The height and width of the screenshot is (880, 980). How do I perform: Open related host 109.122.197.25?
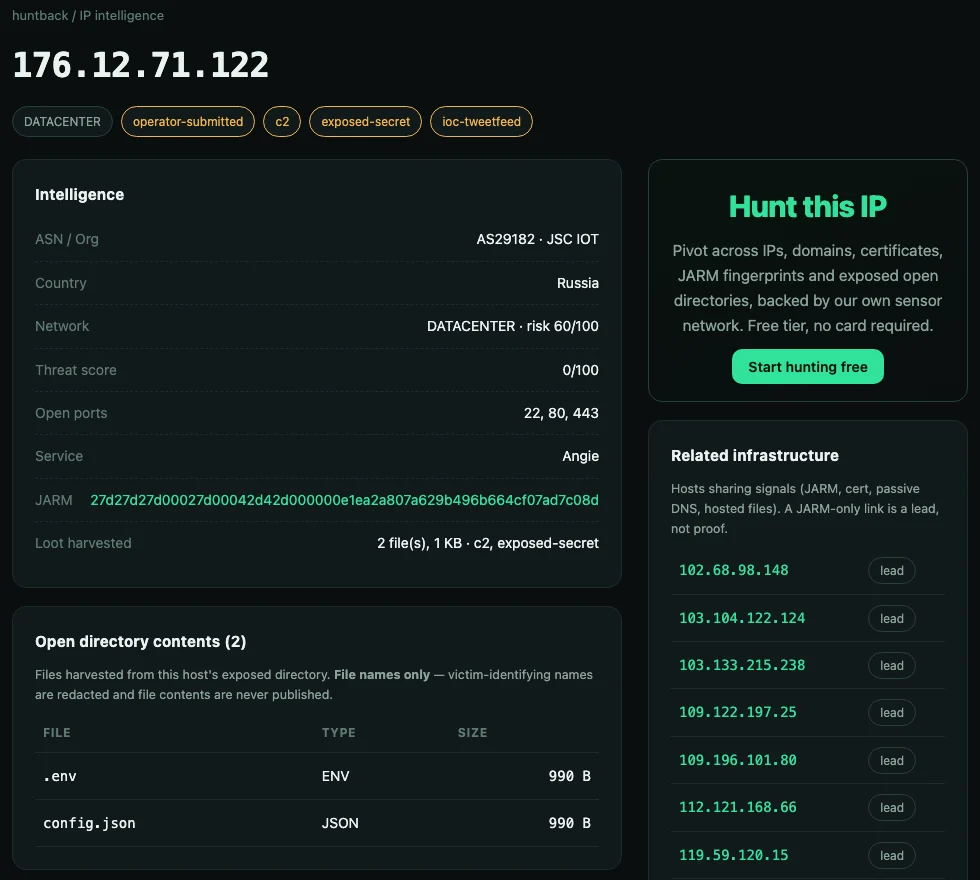[x=738, y=712]
